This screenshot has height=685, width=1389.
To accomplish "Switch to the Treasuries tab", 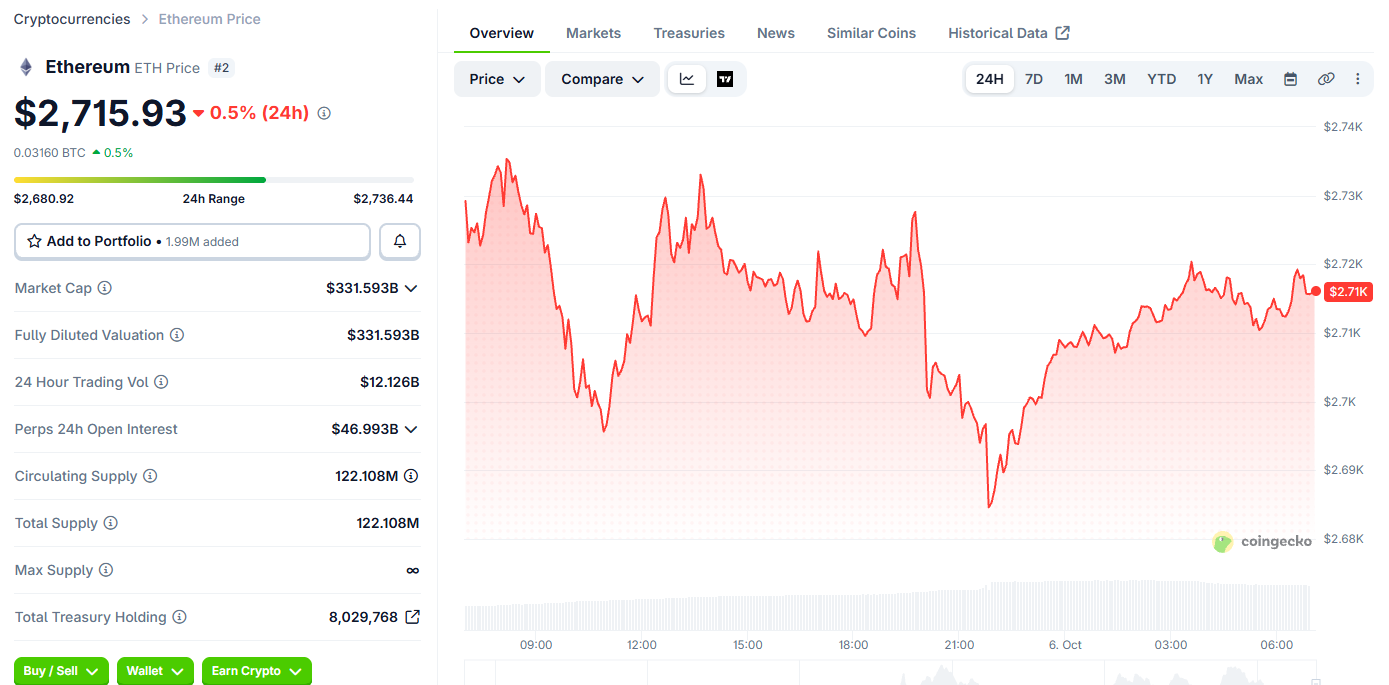I will (x=689, y=33).
